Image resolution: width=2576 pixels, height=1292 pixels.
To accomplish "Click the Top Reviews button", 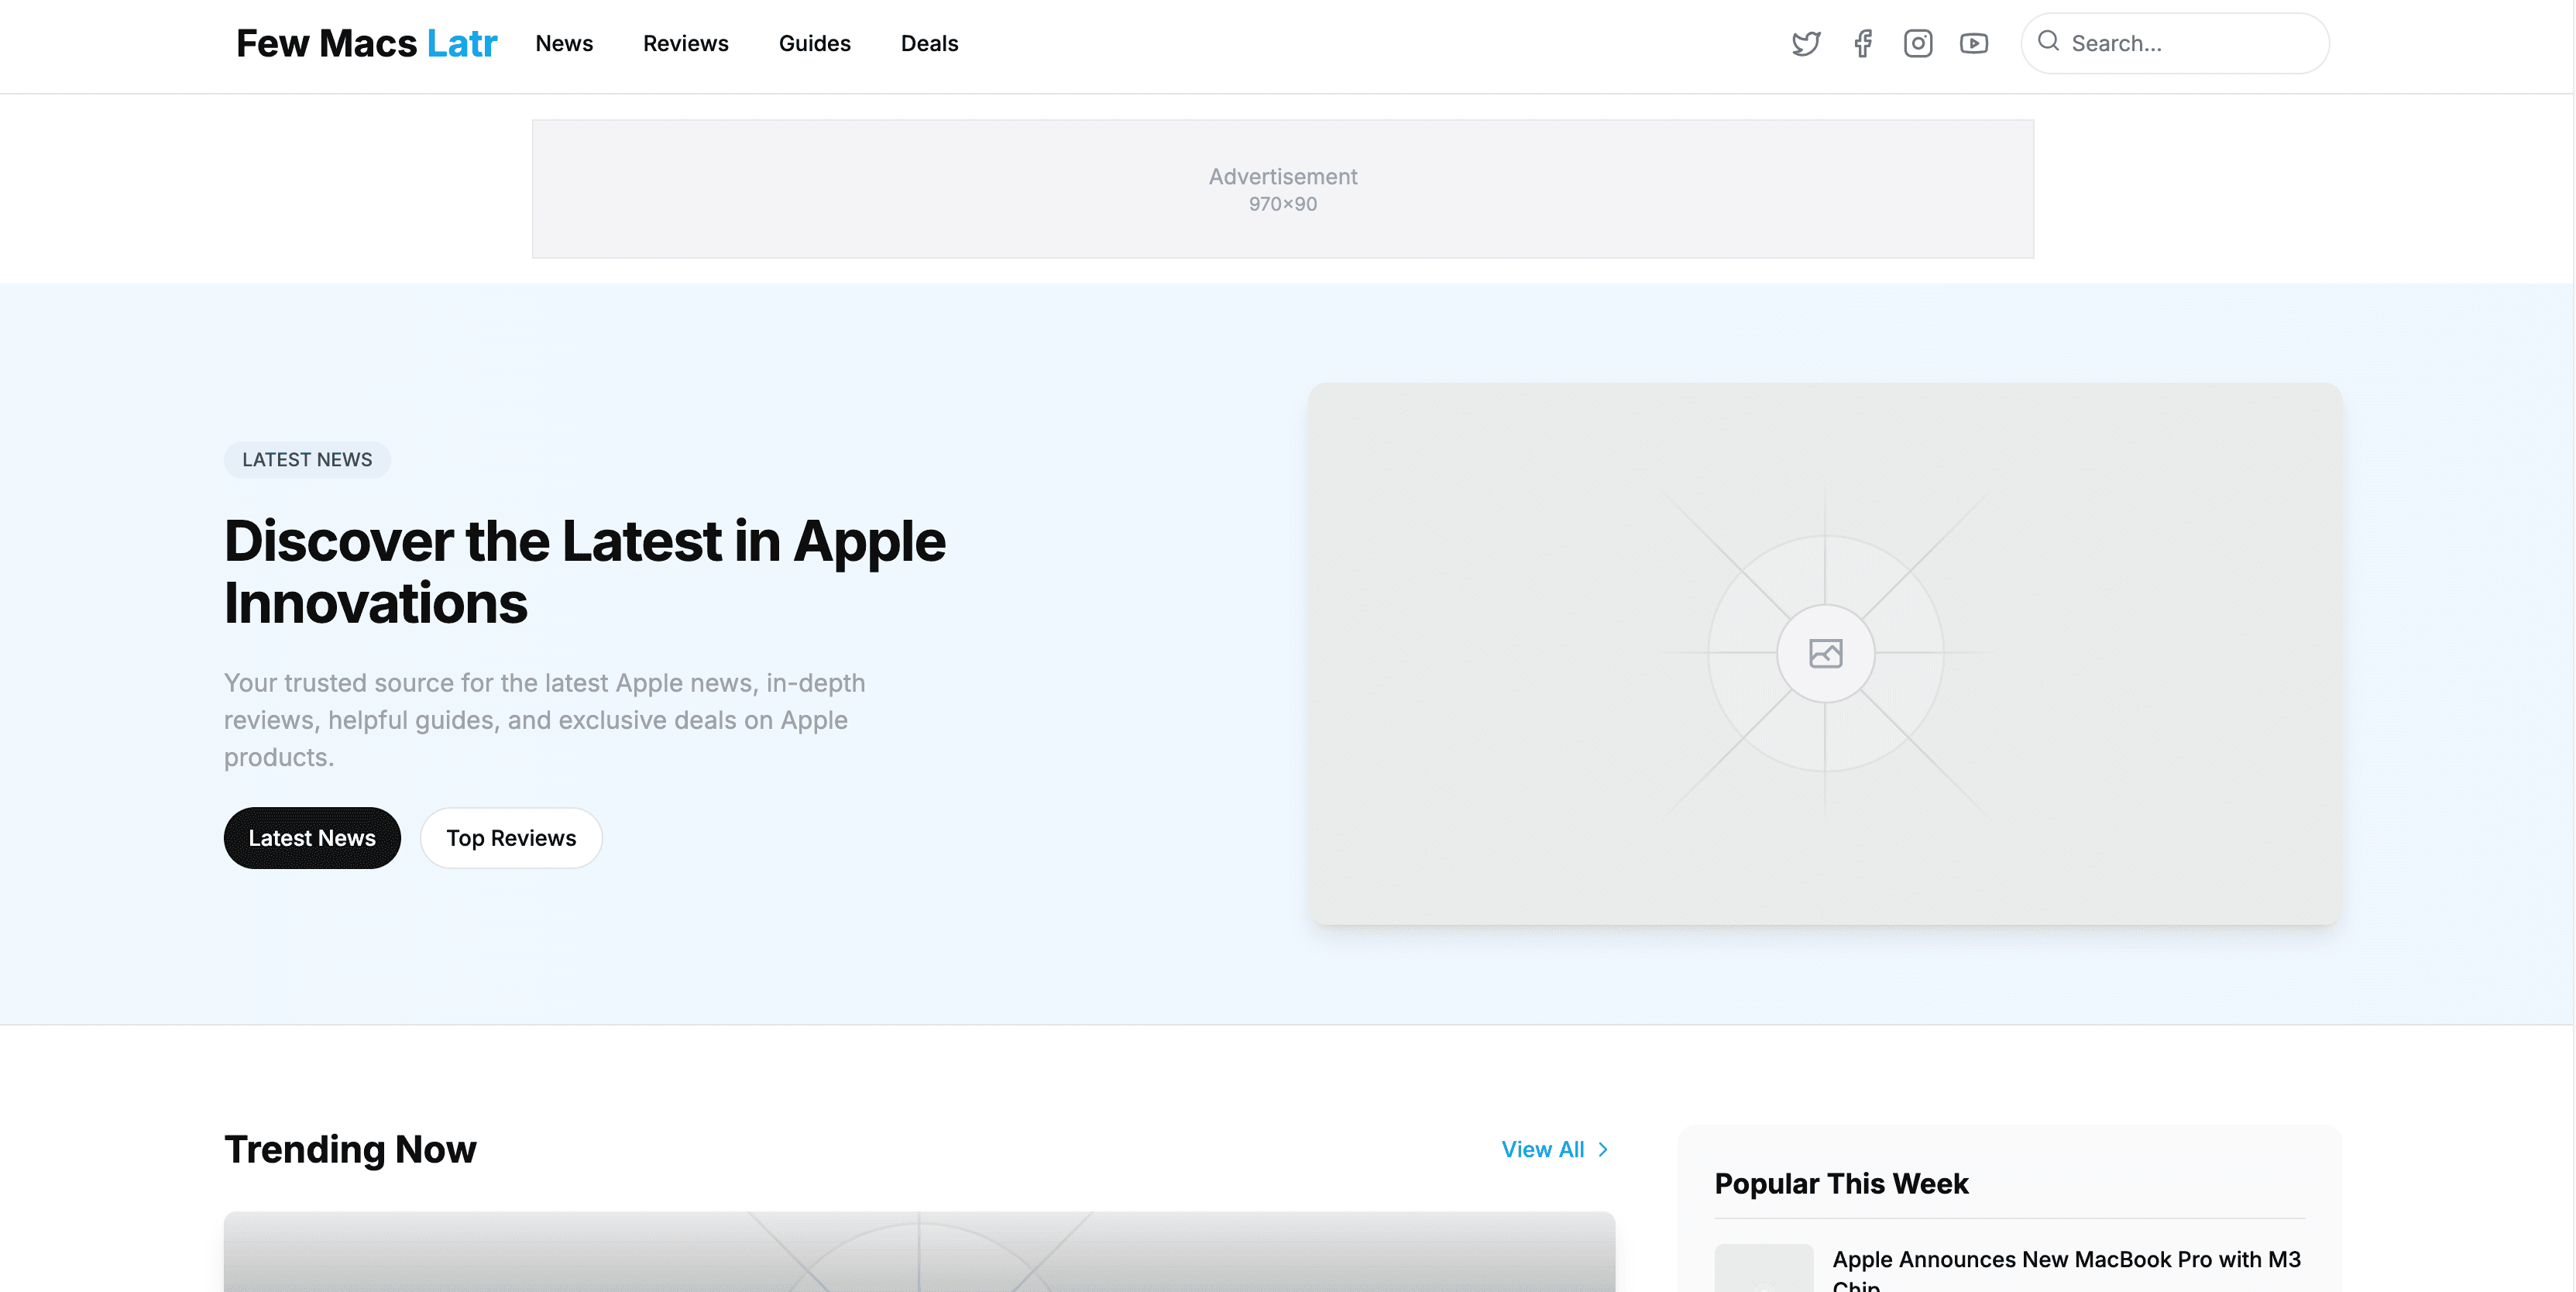I will coord(511,838).
